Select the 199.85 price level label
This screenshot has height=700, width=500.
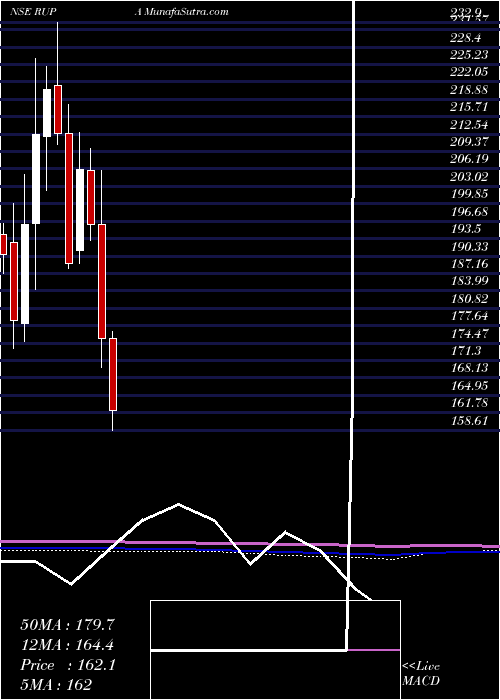coord(470,194)
